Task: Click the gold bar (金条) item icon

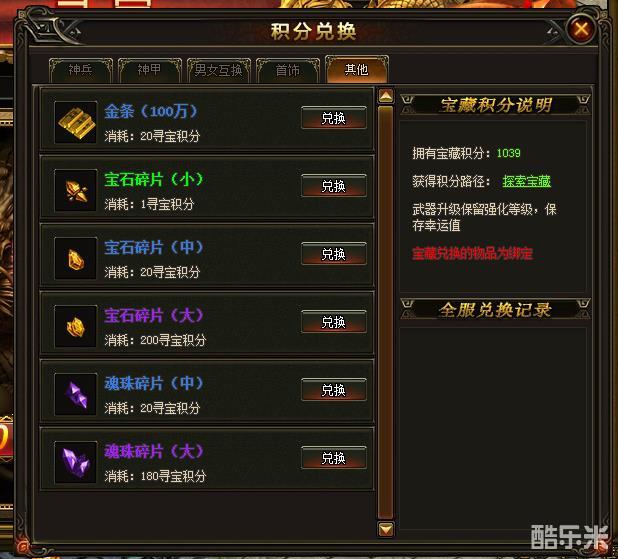Action: (x=76, y=122)
